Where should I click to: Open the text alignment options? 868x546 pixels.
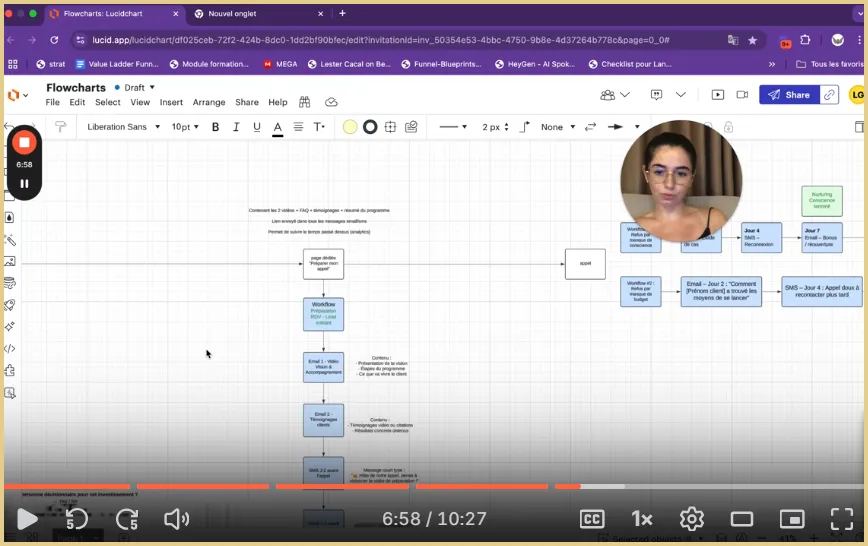coord(298,127)
